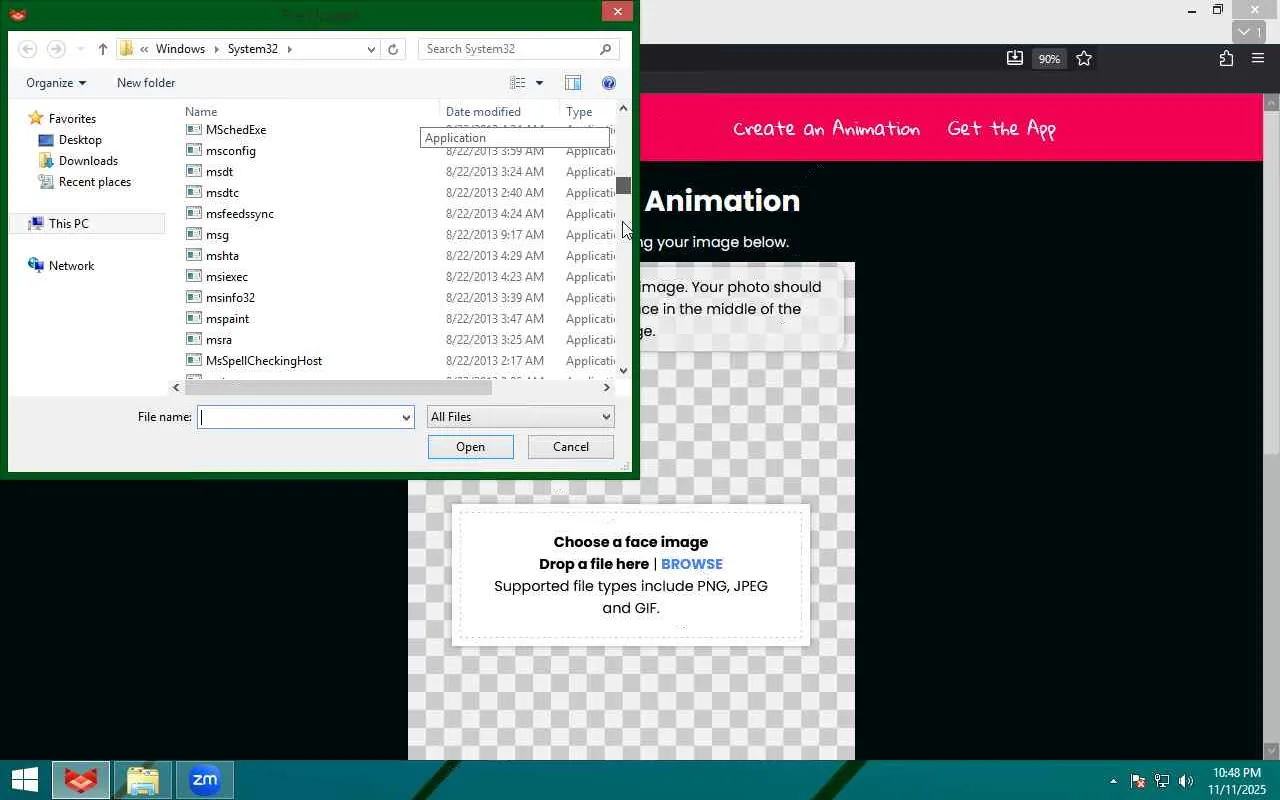Open the Windows Start menu
The height and width of the screenshot is (800, 1280).
(24, 780)
